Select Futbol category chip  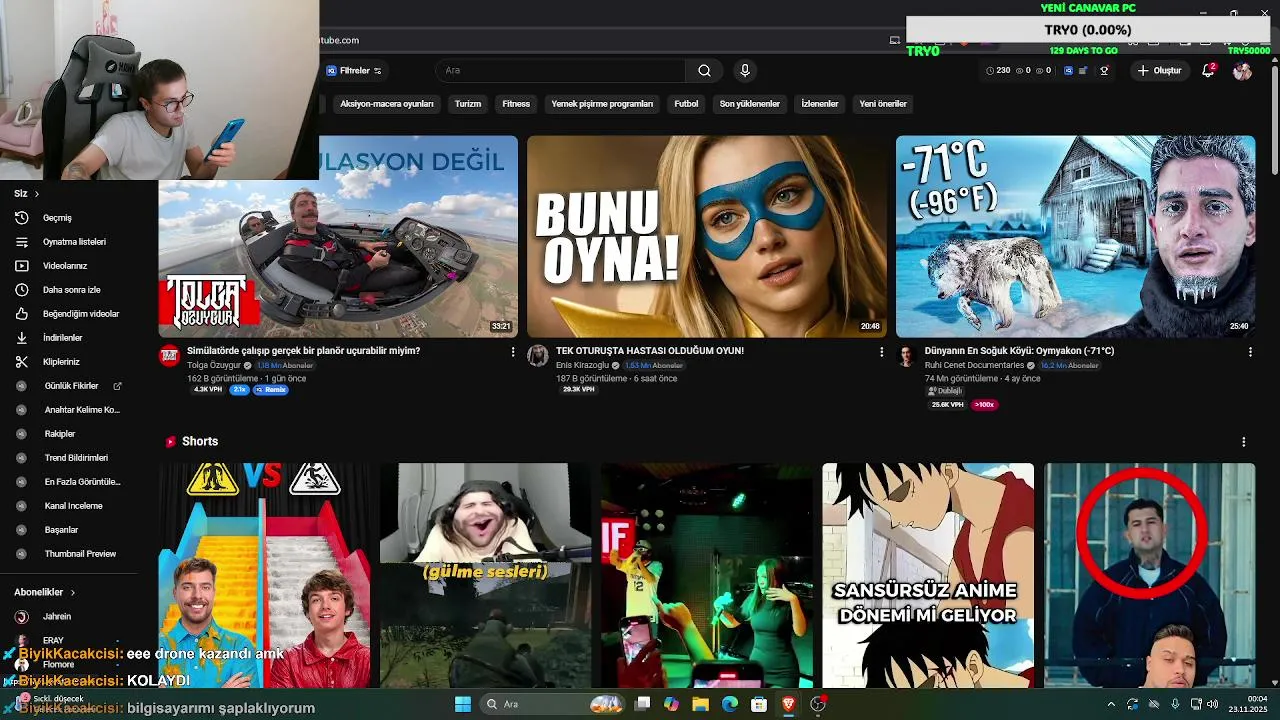686,104
